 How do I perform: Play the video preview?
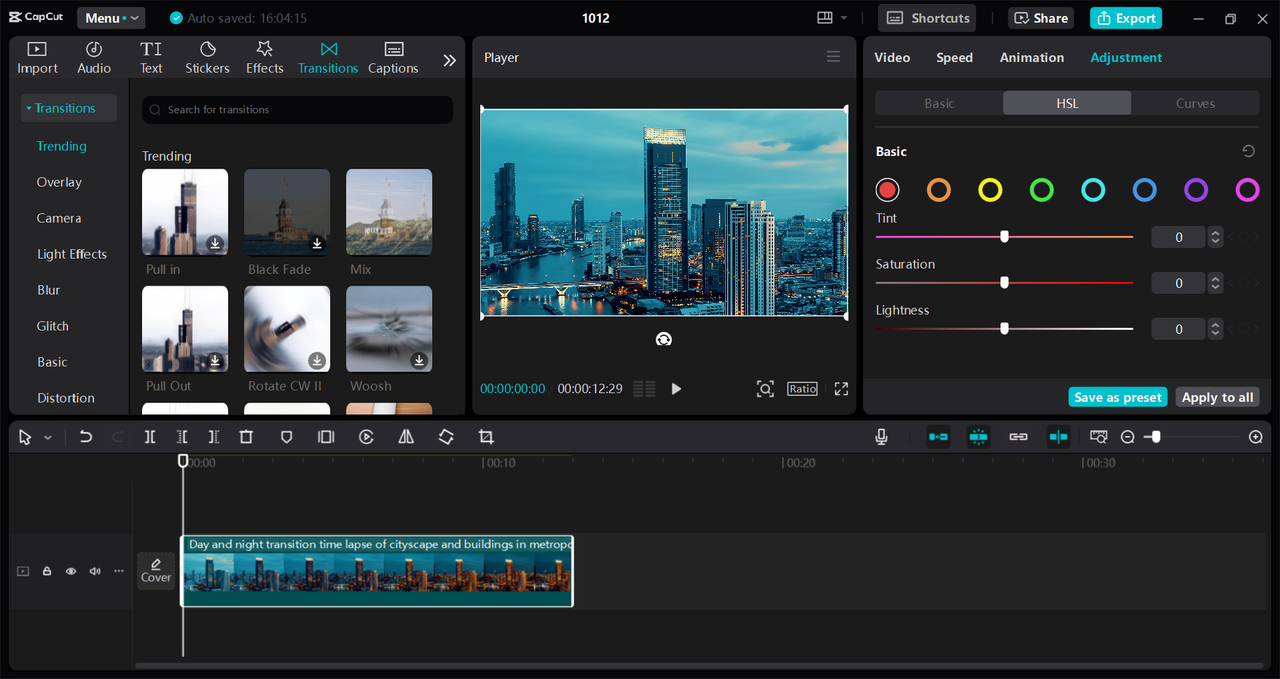(676, 389)
